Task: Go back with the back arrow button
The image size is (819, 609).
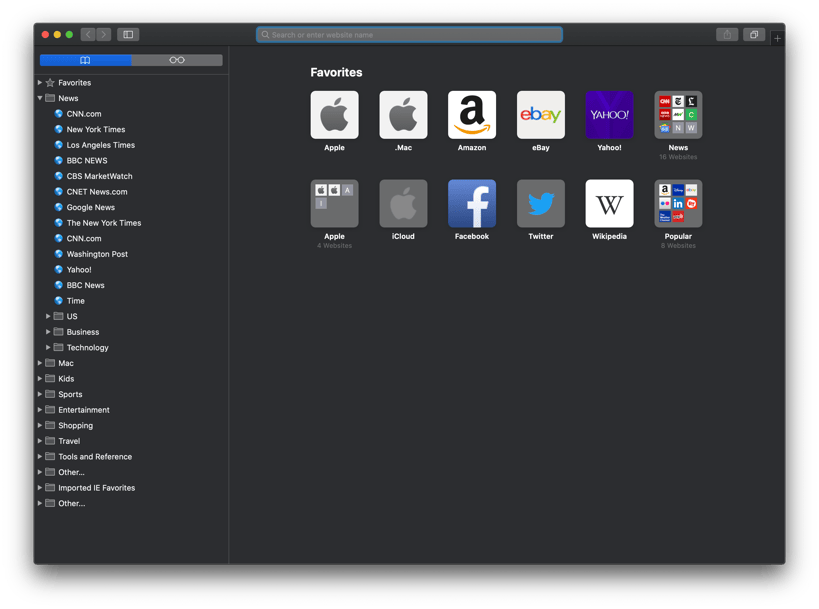Action: 88,34
